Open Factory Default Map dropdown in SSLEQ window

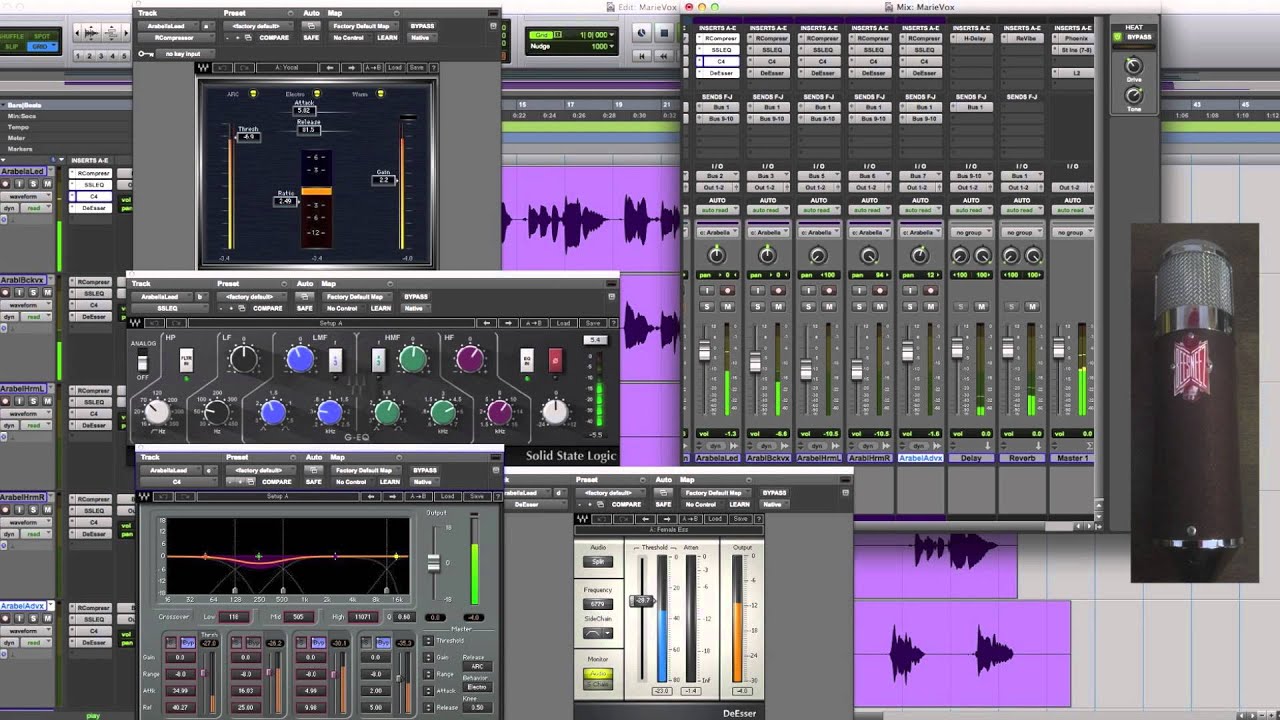coord(355,297)
